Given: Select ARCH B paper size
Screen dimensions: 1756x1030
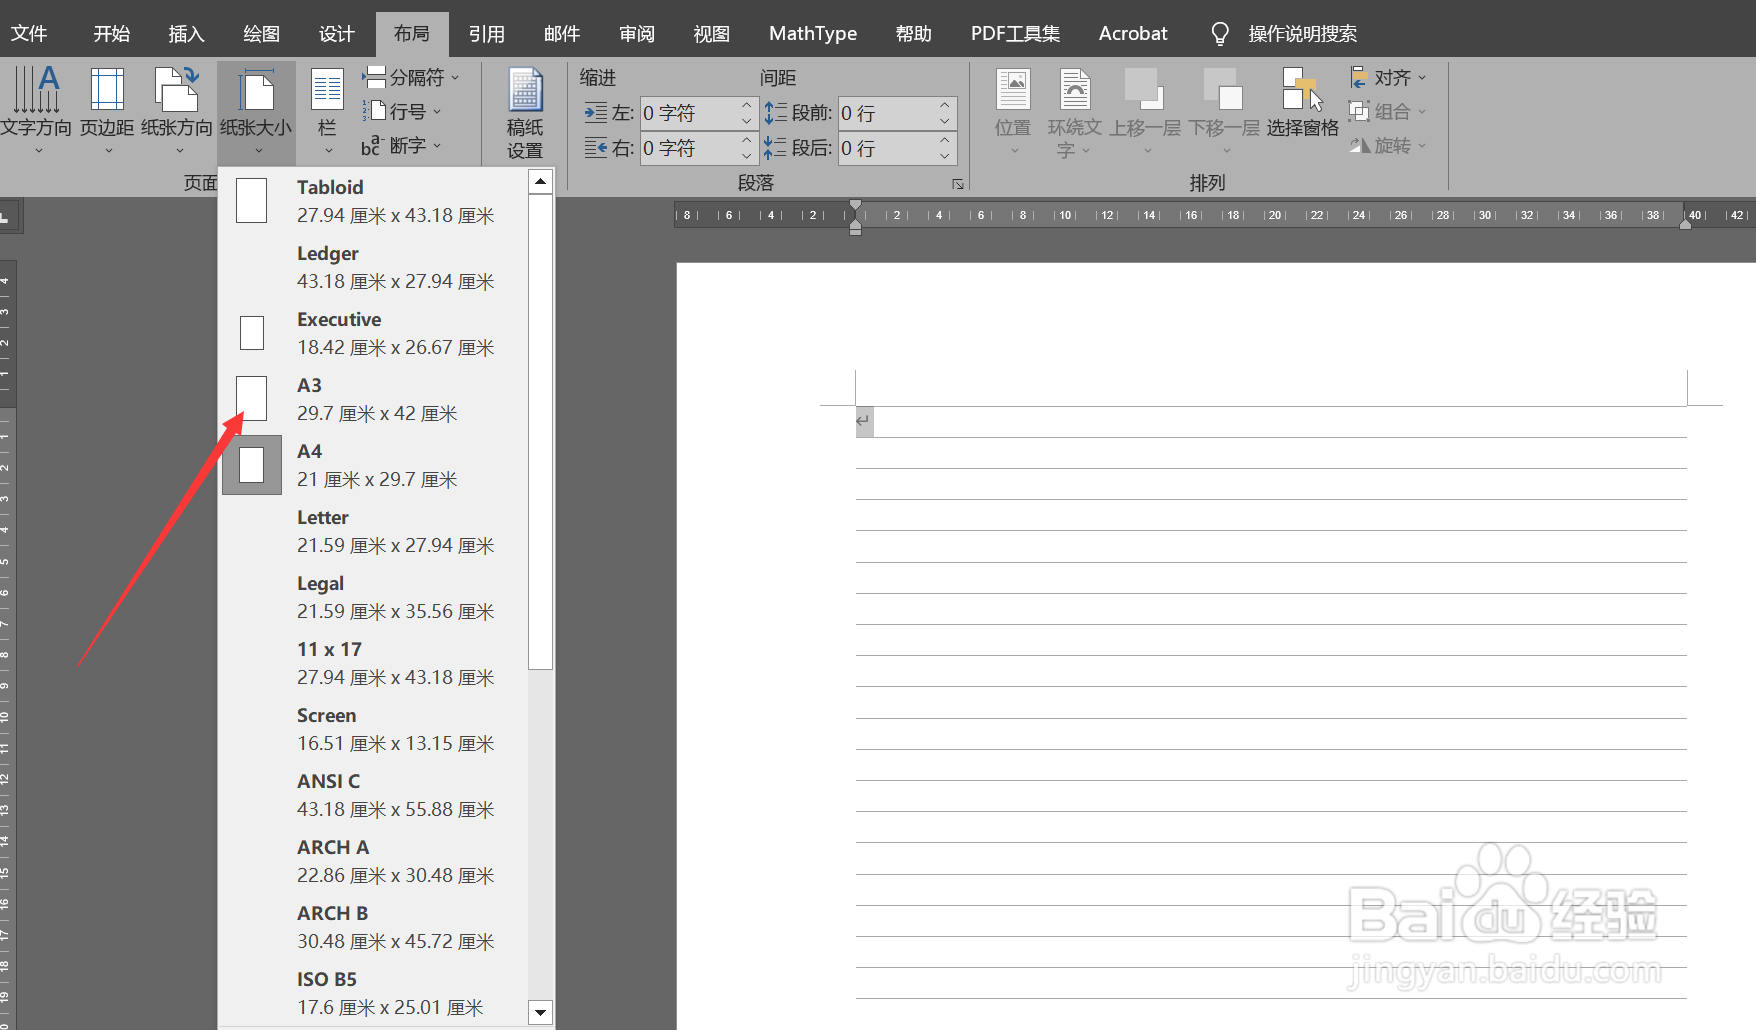Looking at the screenshot, I should pos(373,927).
